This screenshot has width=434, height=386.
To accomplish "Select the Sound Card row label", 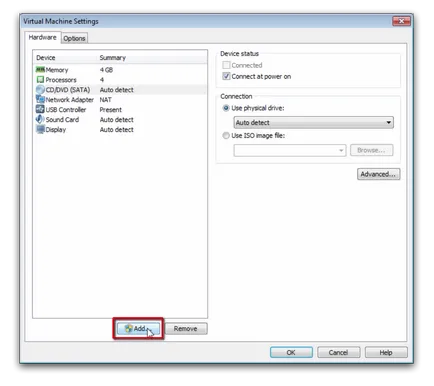I will point(62,120).
